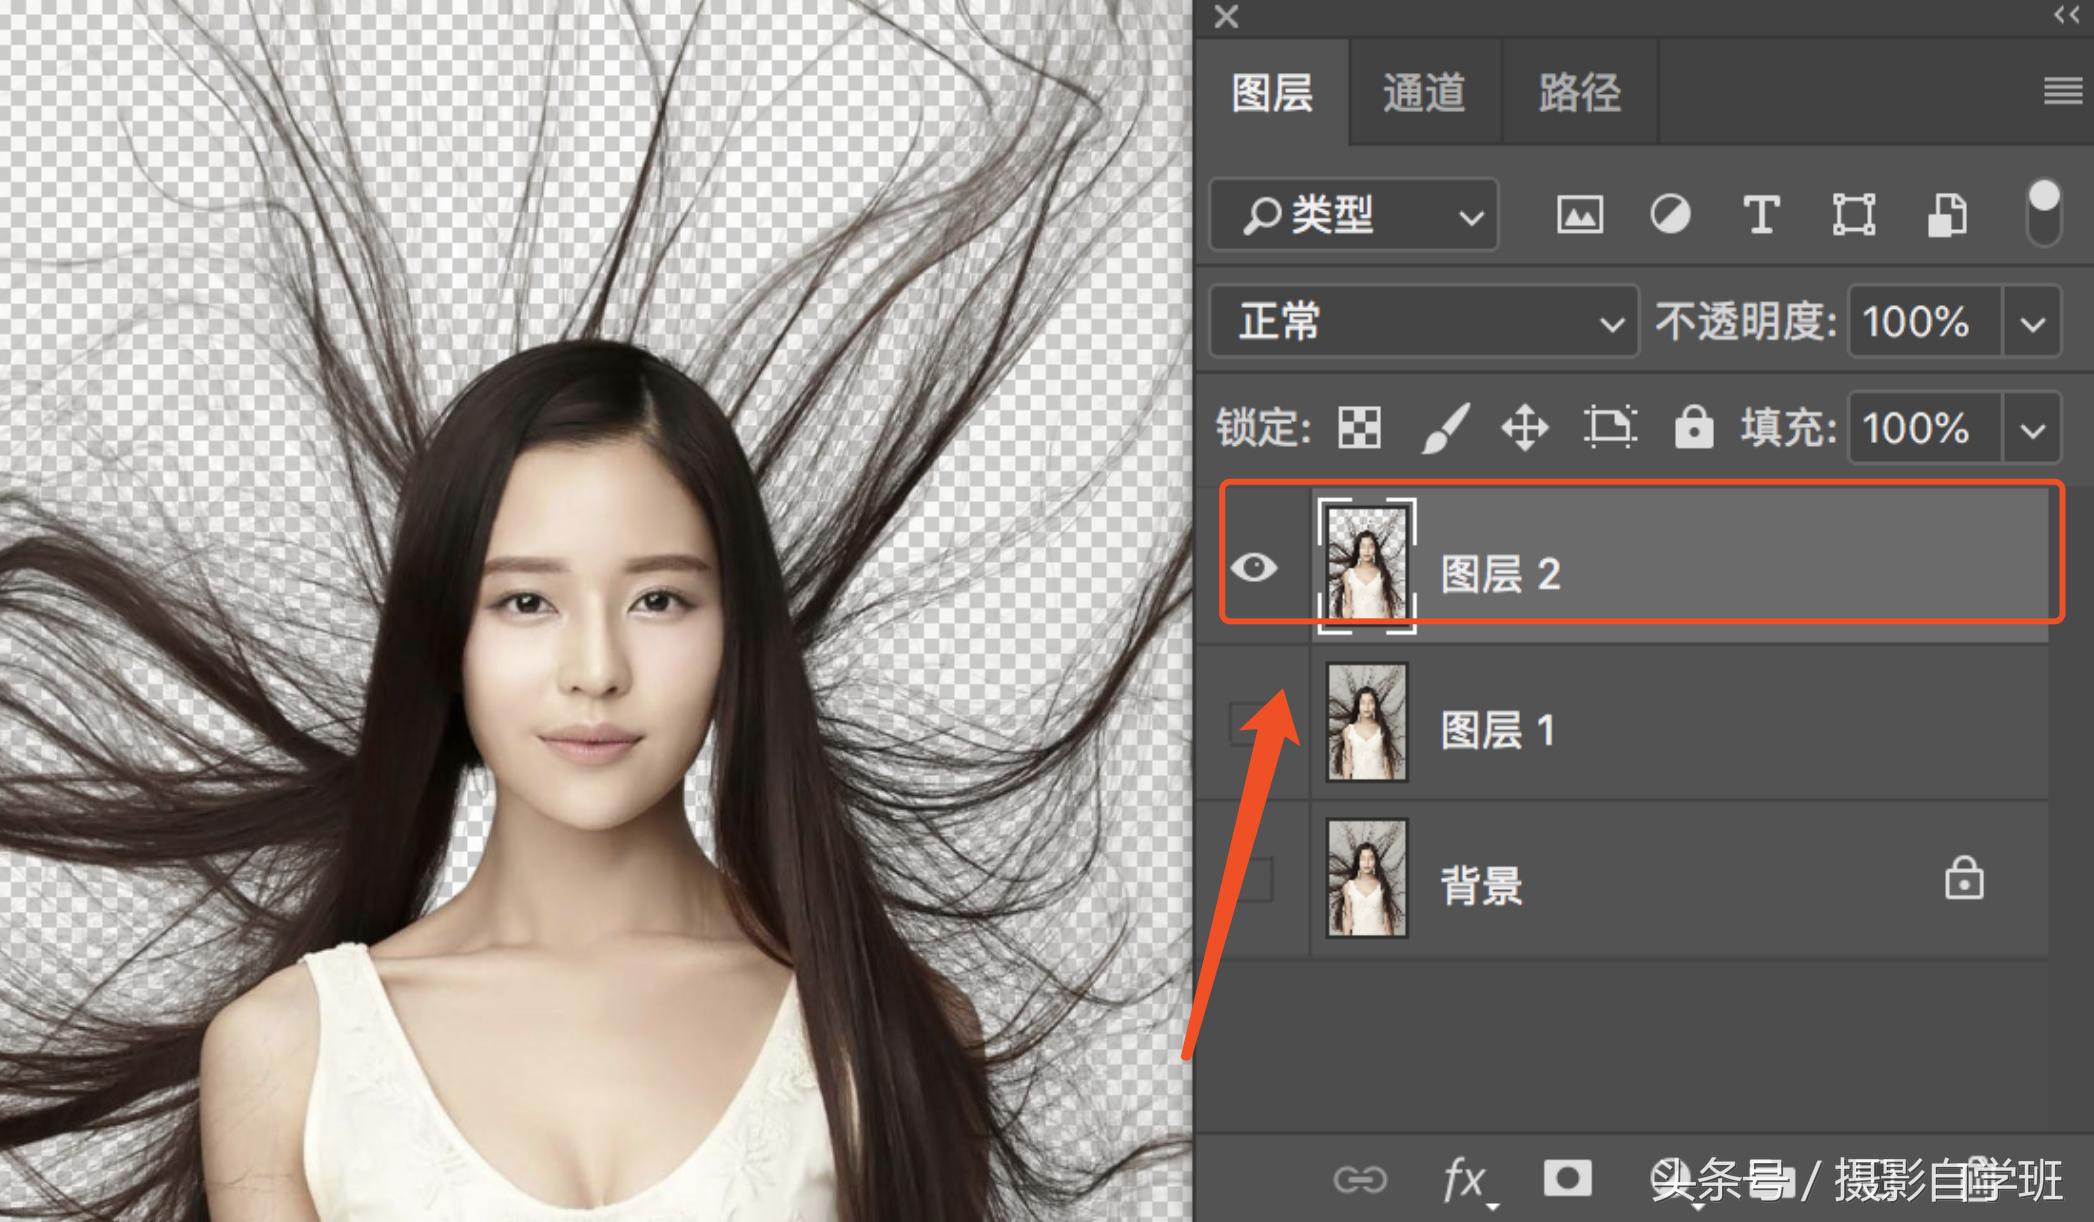Select the type layers filter icon

(1761, 214)
